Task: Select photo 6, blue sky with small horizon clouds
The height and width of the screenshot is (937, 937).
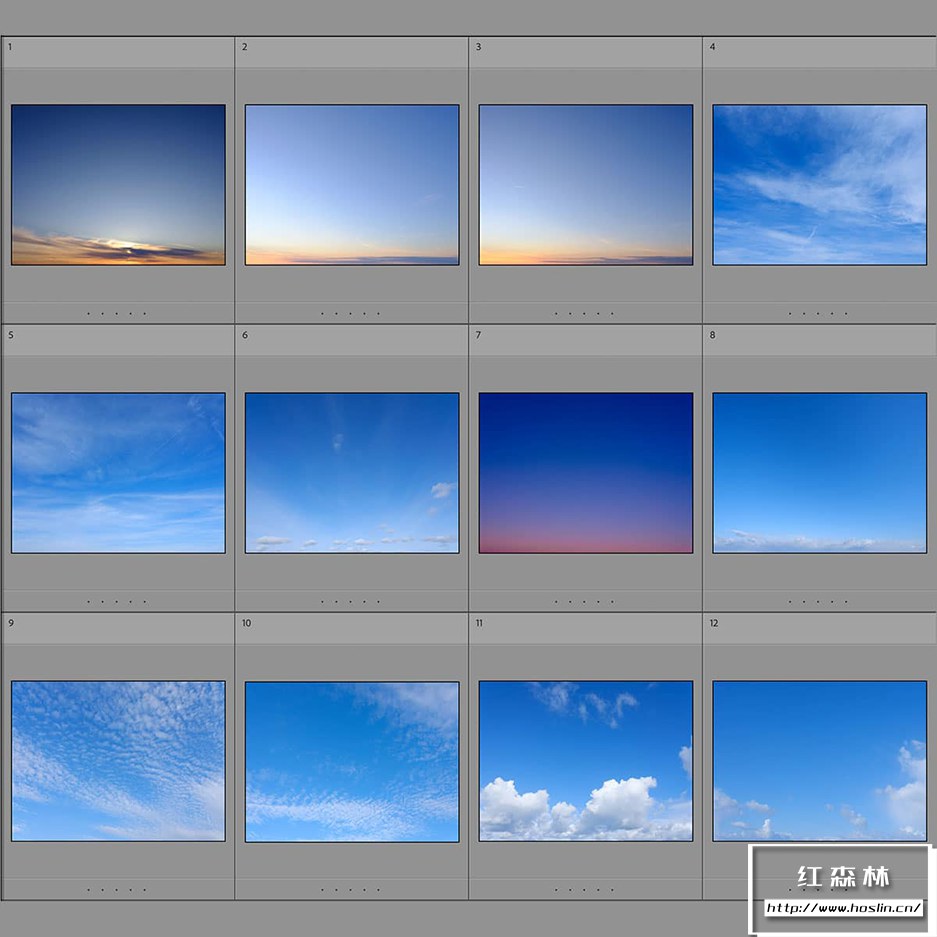Action: (352, 473)
